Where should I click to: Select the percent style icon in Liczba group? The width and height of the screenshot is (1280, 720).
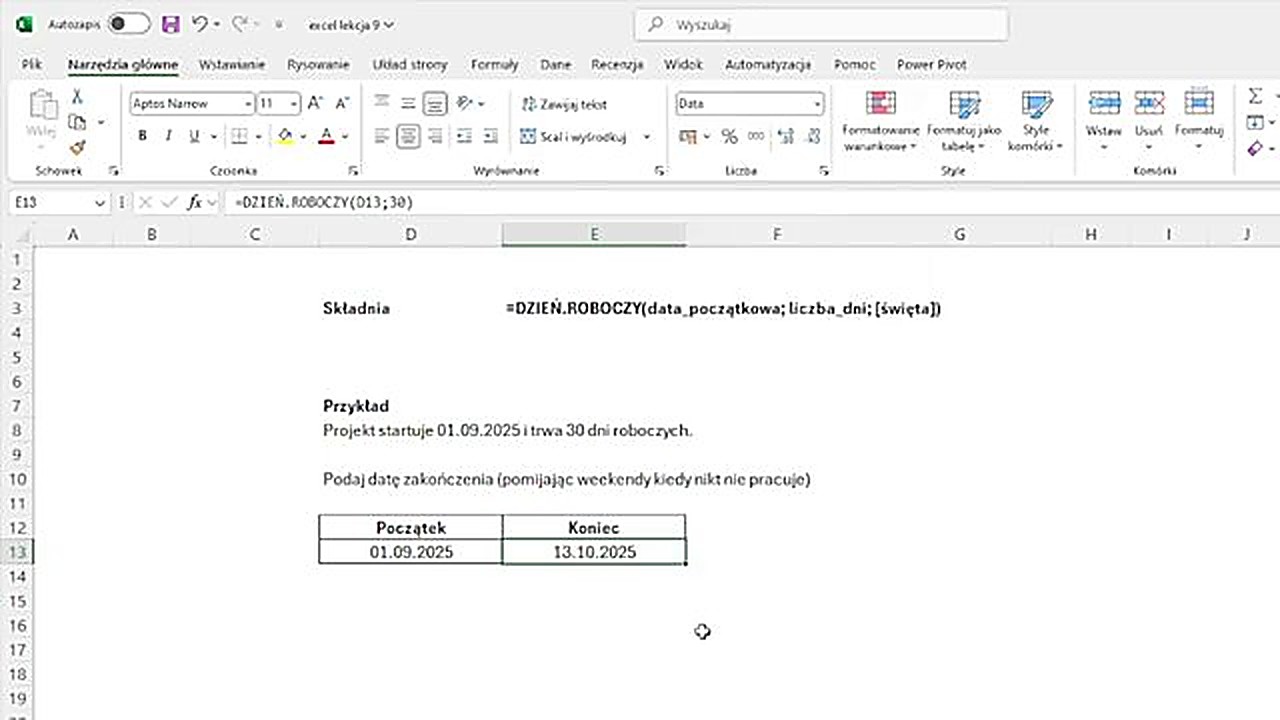pyautogui.click(x=729, y=137)
